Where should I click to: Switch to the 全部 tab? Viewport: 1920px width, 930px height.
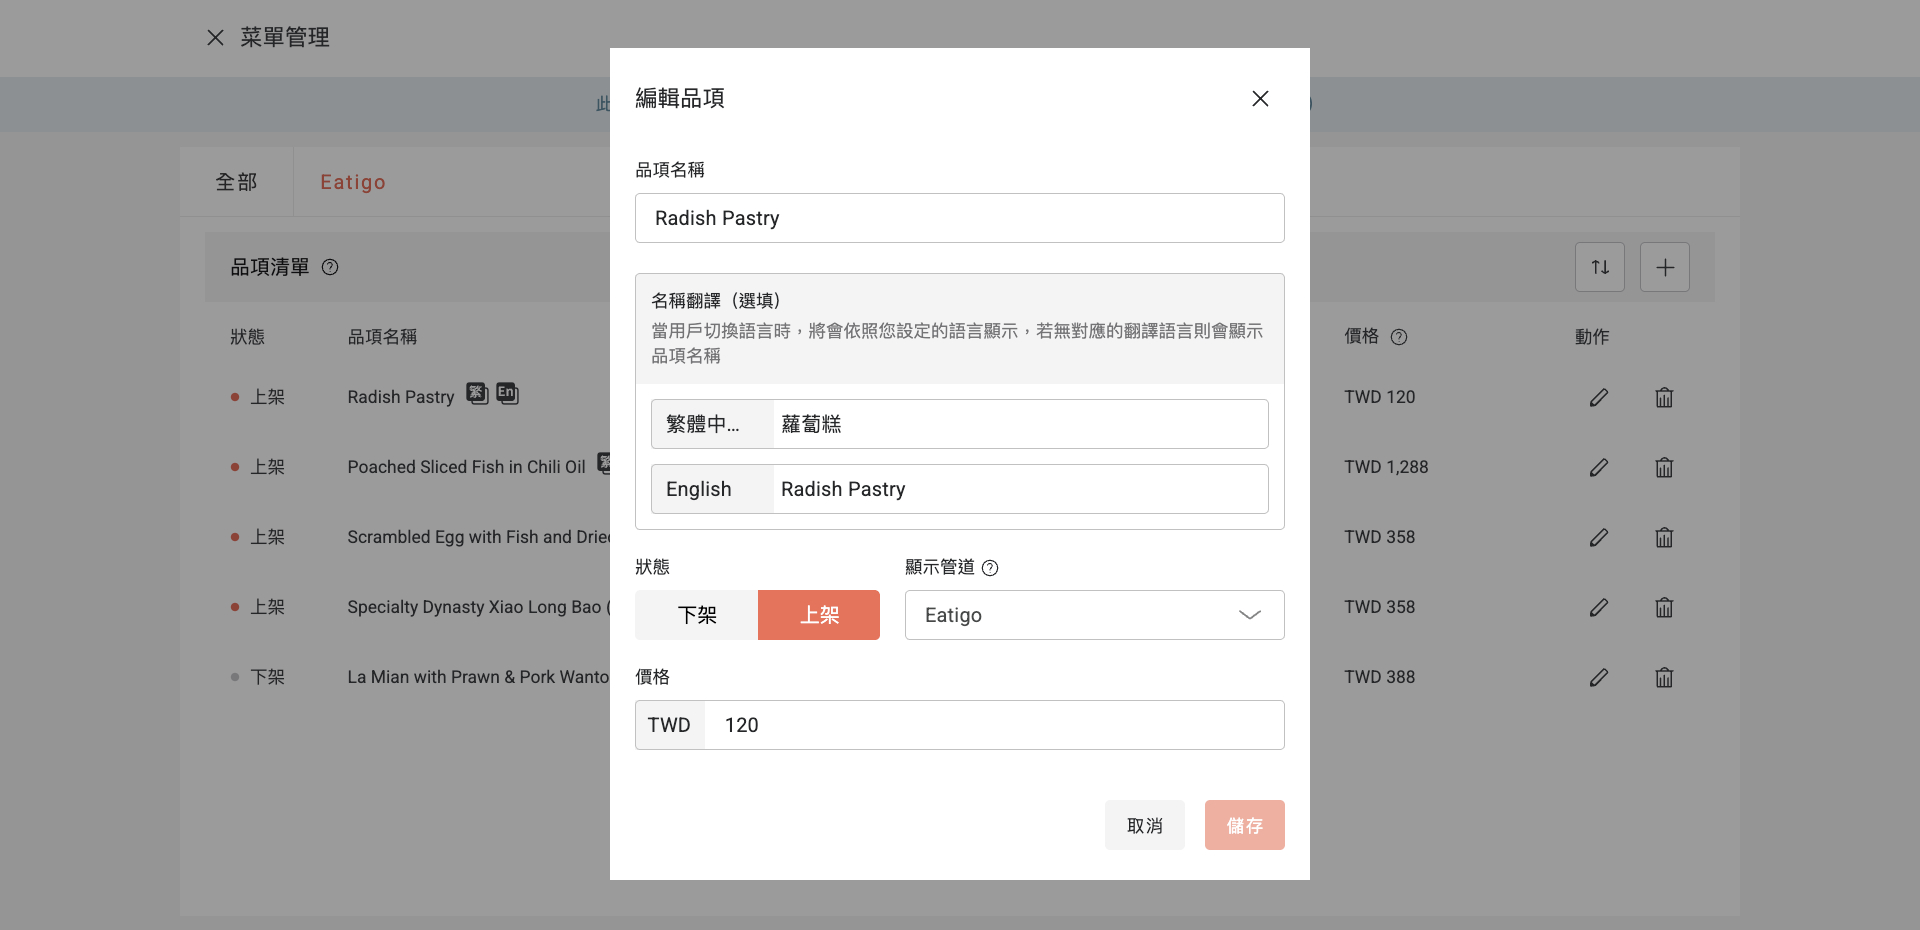pyautogui.click(x=236, y=182)
